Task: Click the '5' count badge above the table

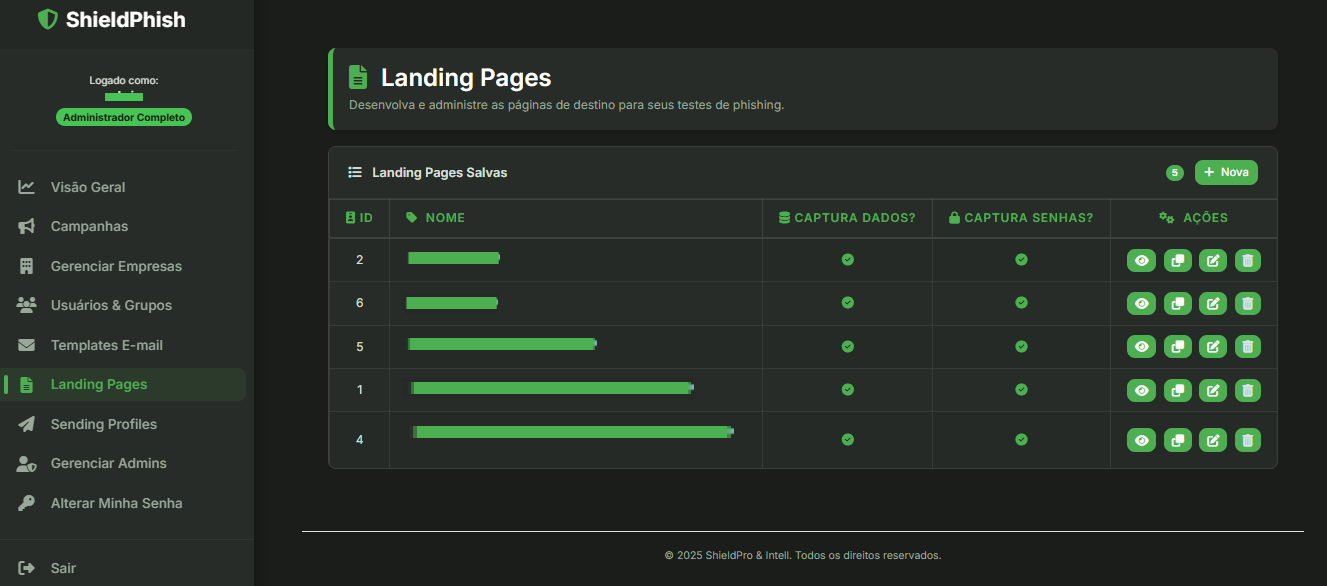Action: pos(1174,172)
